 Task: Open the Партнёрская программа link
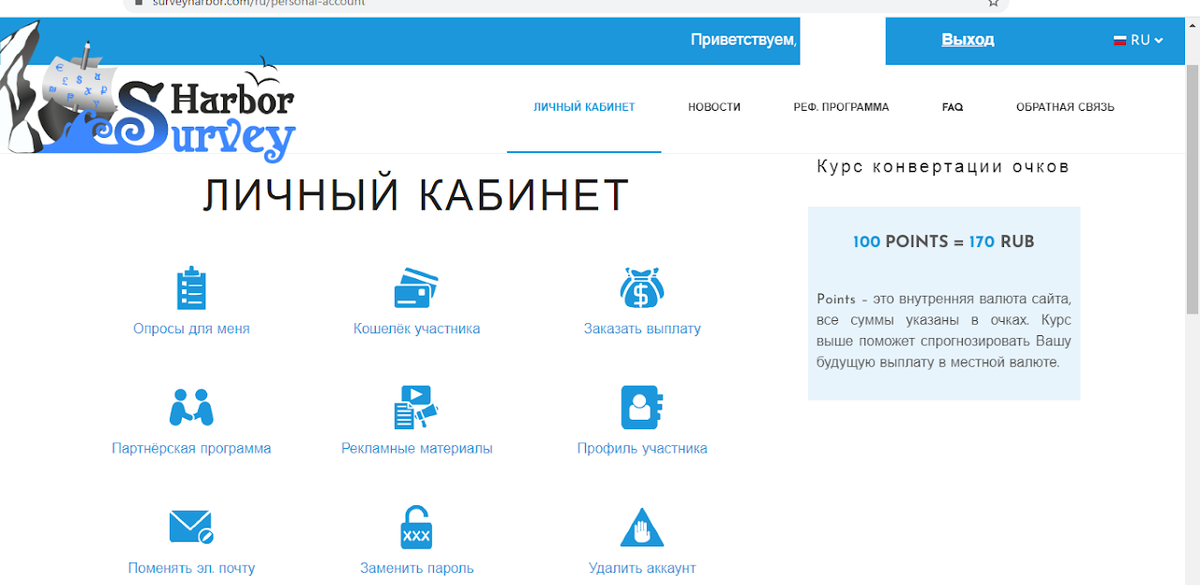tap(191, 448)
